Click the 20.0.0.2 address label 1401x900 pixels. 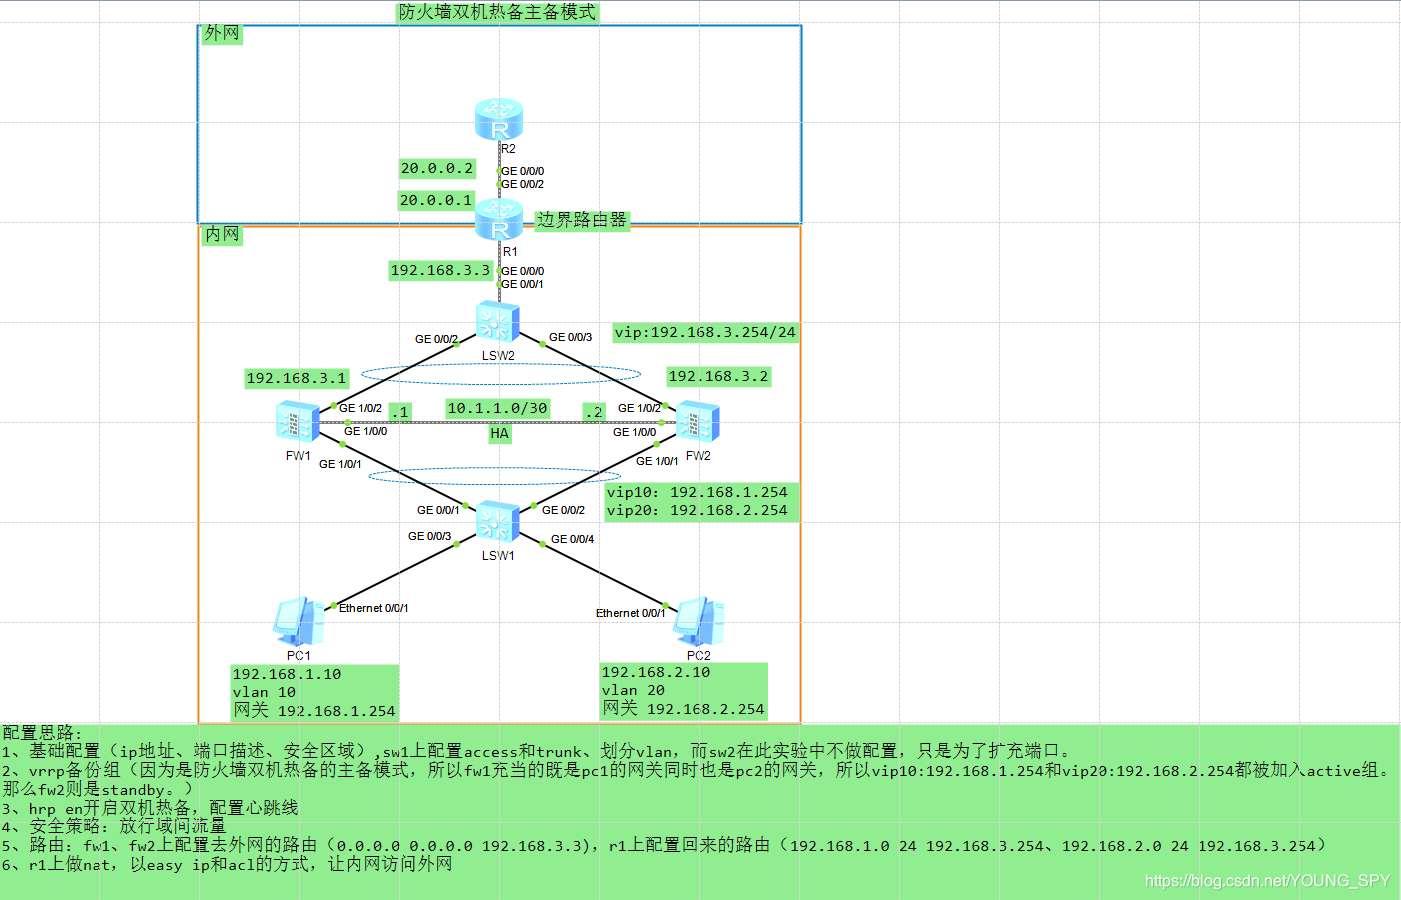pyautogui.click(x=437, y=168)
